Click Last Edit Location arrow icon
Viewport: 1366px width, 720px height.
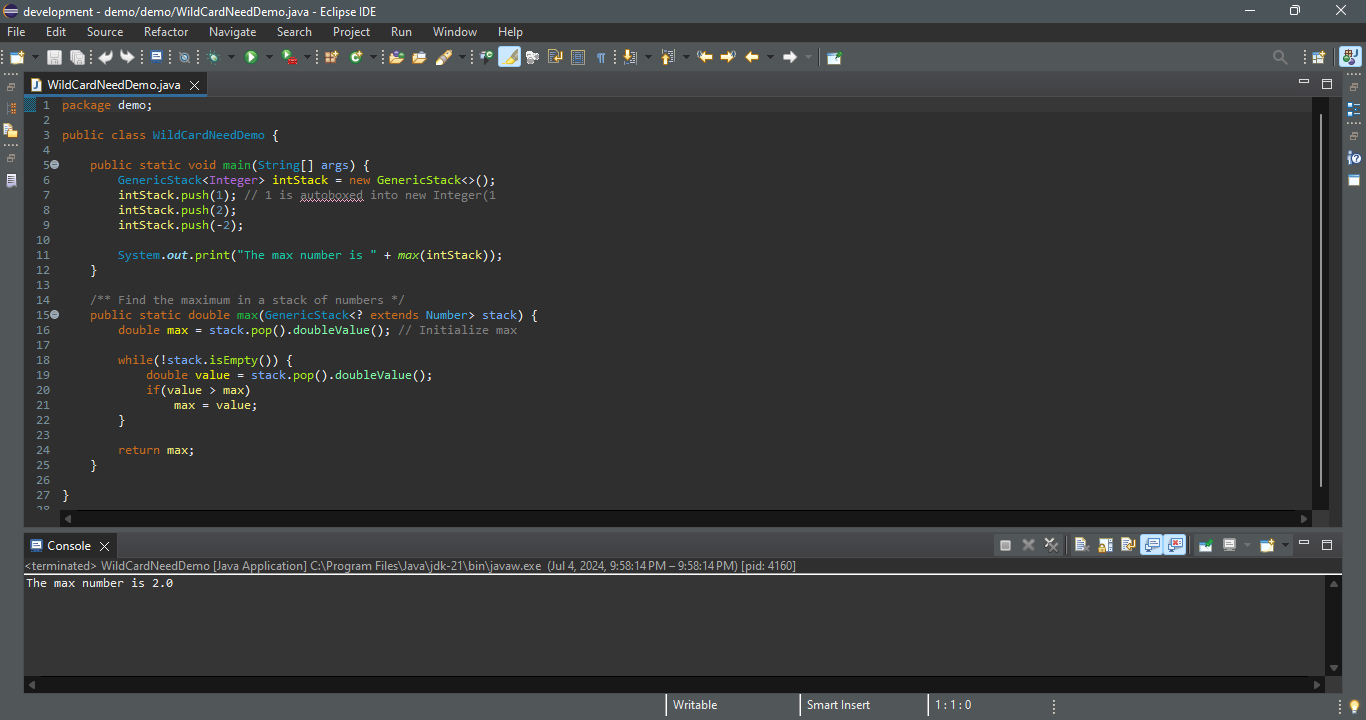point(706,57)
